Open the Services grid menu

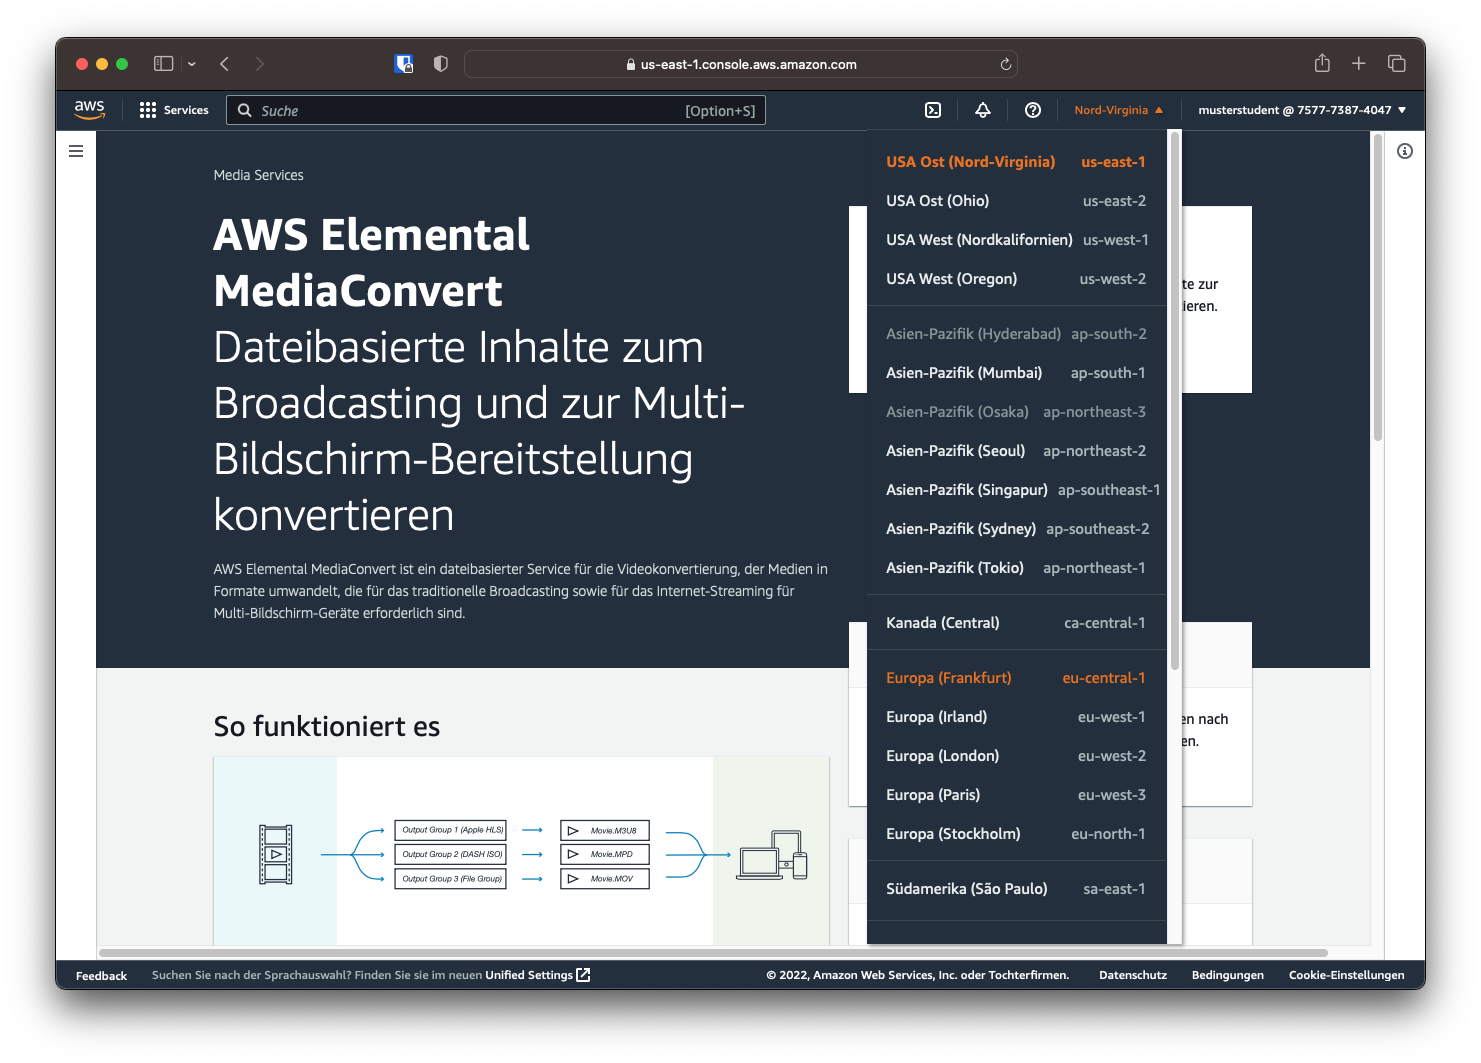[148, 110]
